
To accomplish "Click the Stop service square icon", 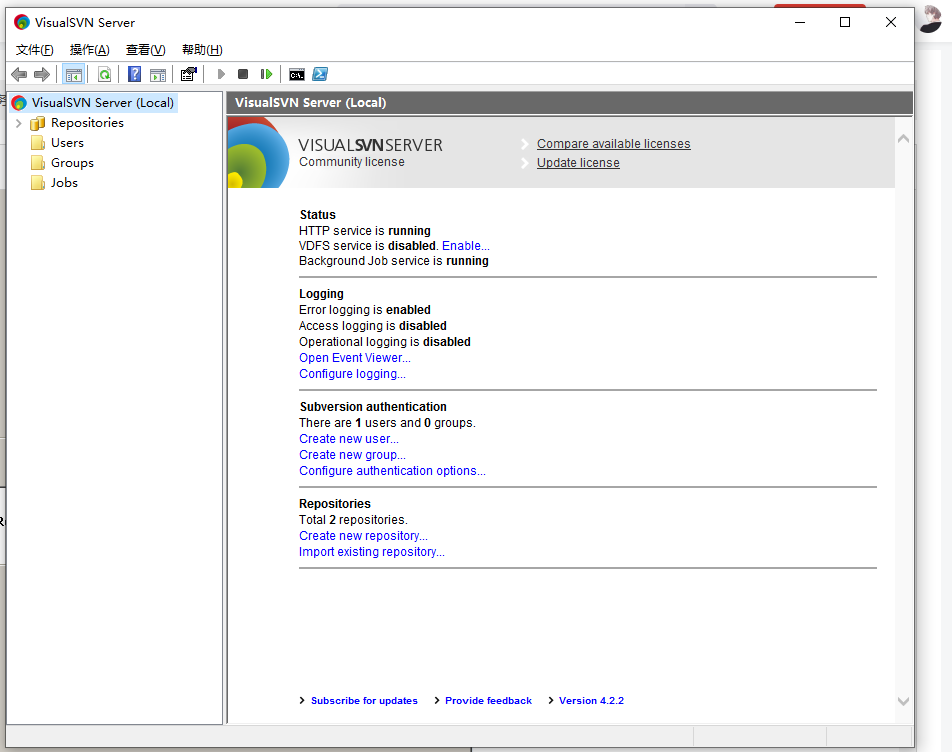I will click(x=243, y=74).
